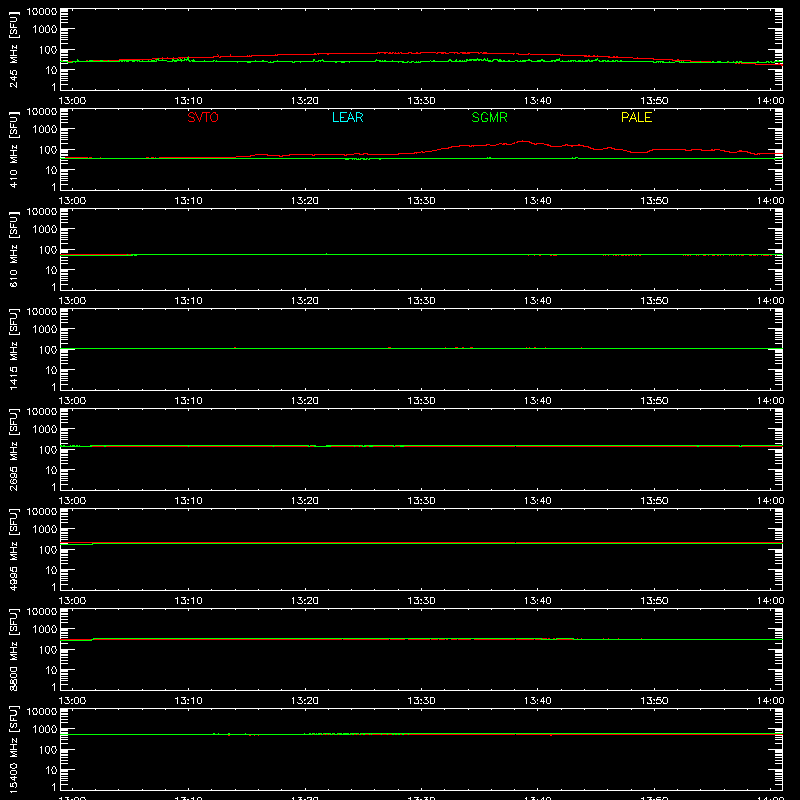Click the 13:40 time label under 4995 MHz plot
This screenshot has width=800, height=800.
[538, 601]
